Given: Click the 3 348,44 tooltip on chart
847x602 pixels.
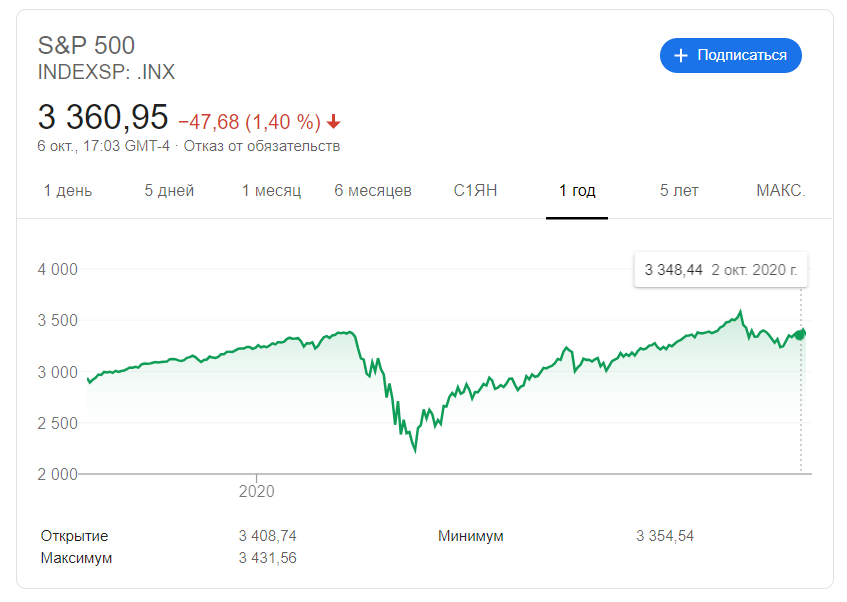Looking at the screenshot, I should (x=721, y=270).
